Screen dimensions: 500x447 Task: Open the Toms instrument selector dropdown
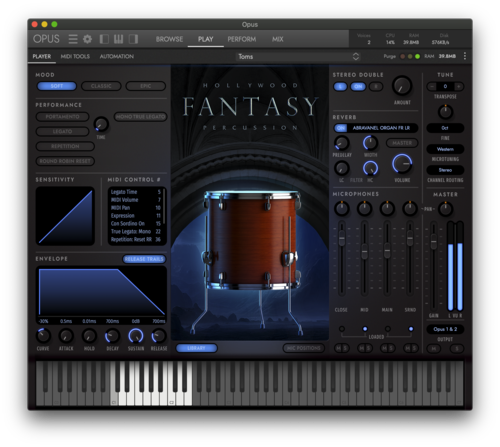(x=298, y=57)
